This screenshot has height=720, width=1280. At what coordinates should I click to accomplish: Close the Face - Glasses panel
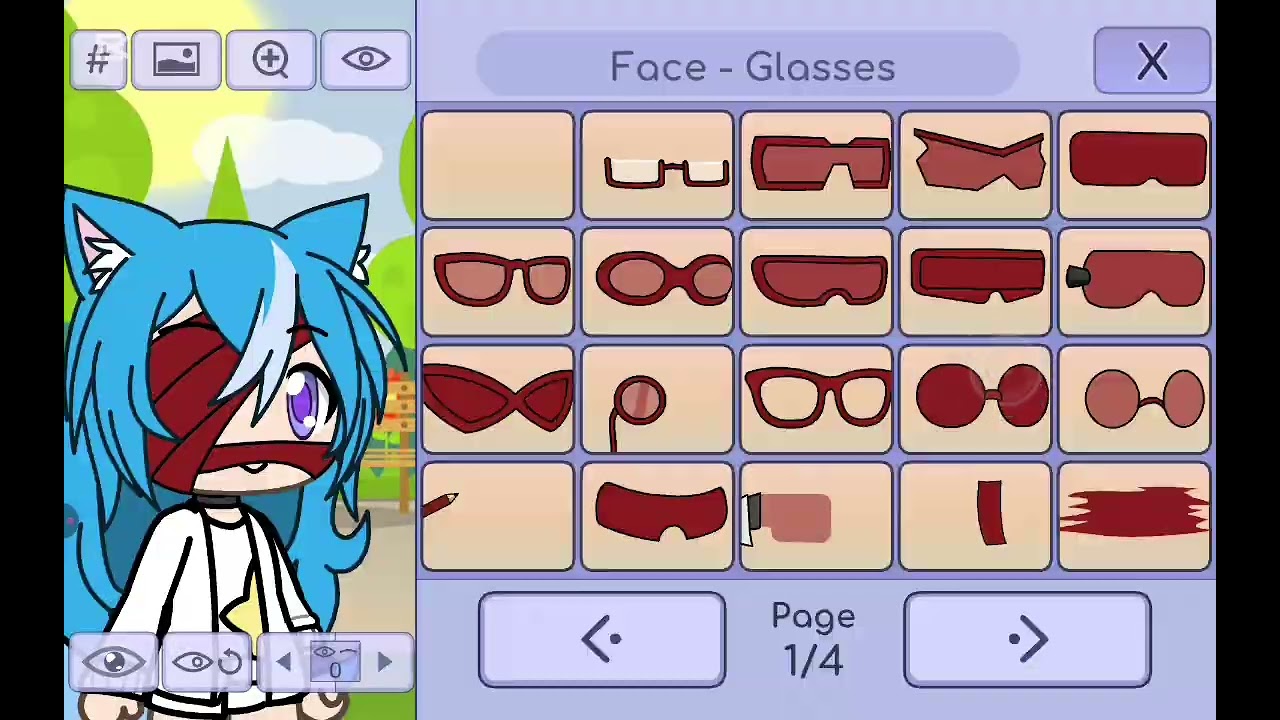pos(1152,61)
